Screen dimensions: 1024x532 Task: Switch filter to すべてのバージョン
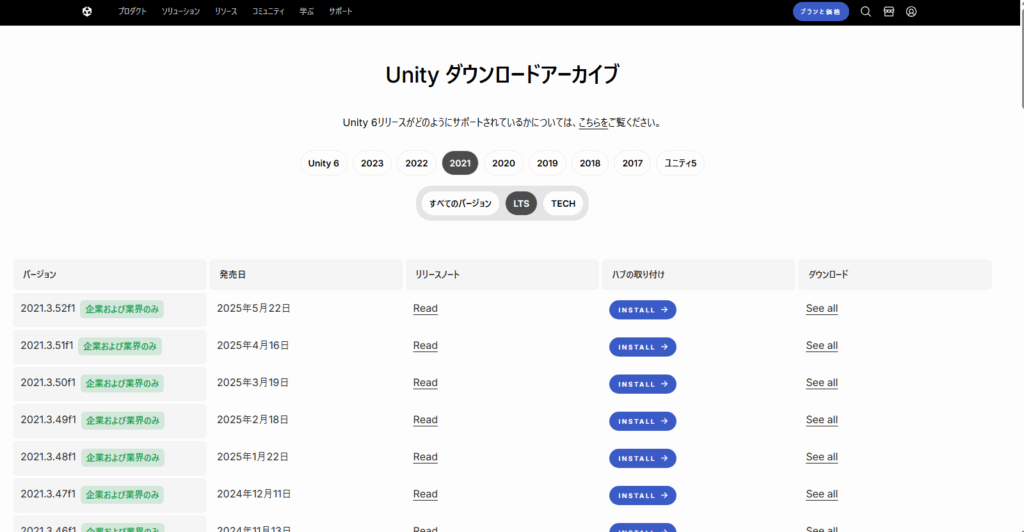(x=460, y=204)
